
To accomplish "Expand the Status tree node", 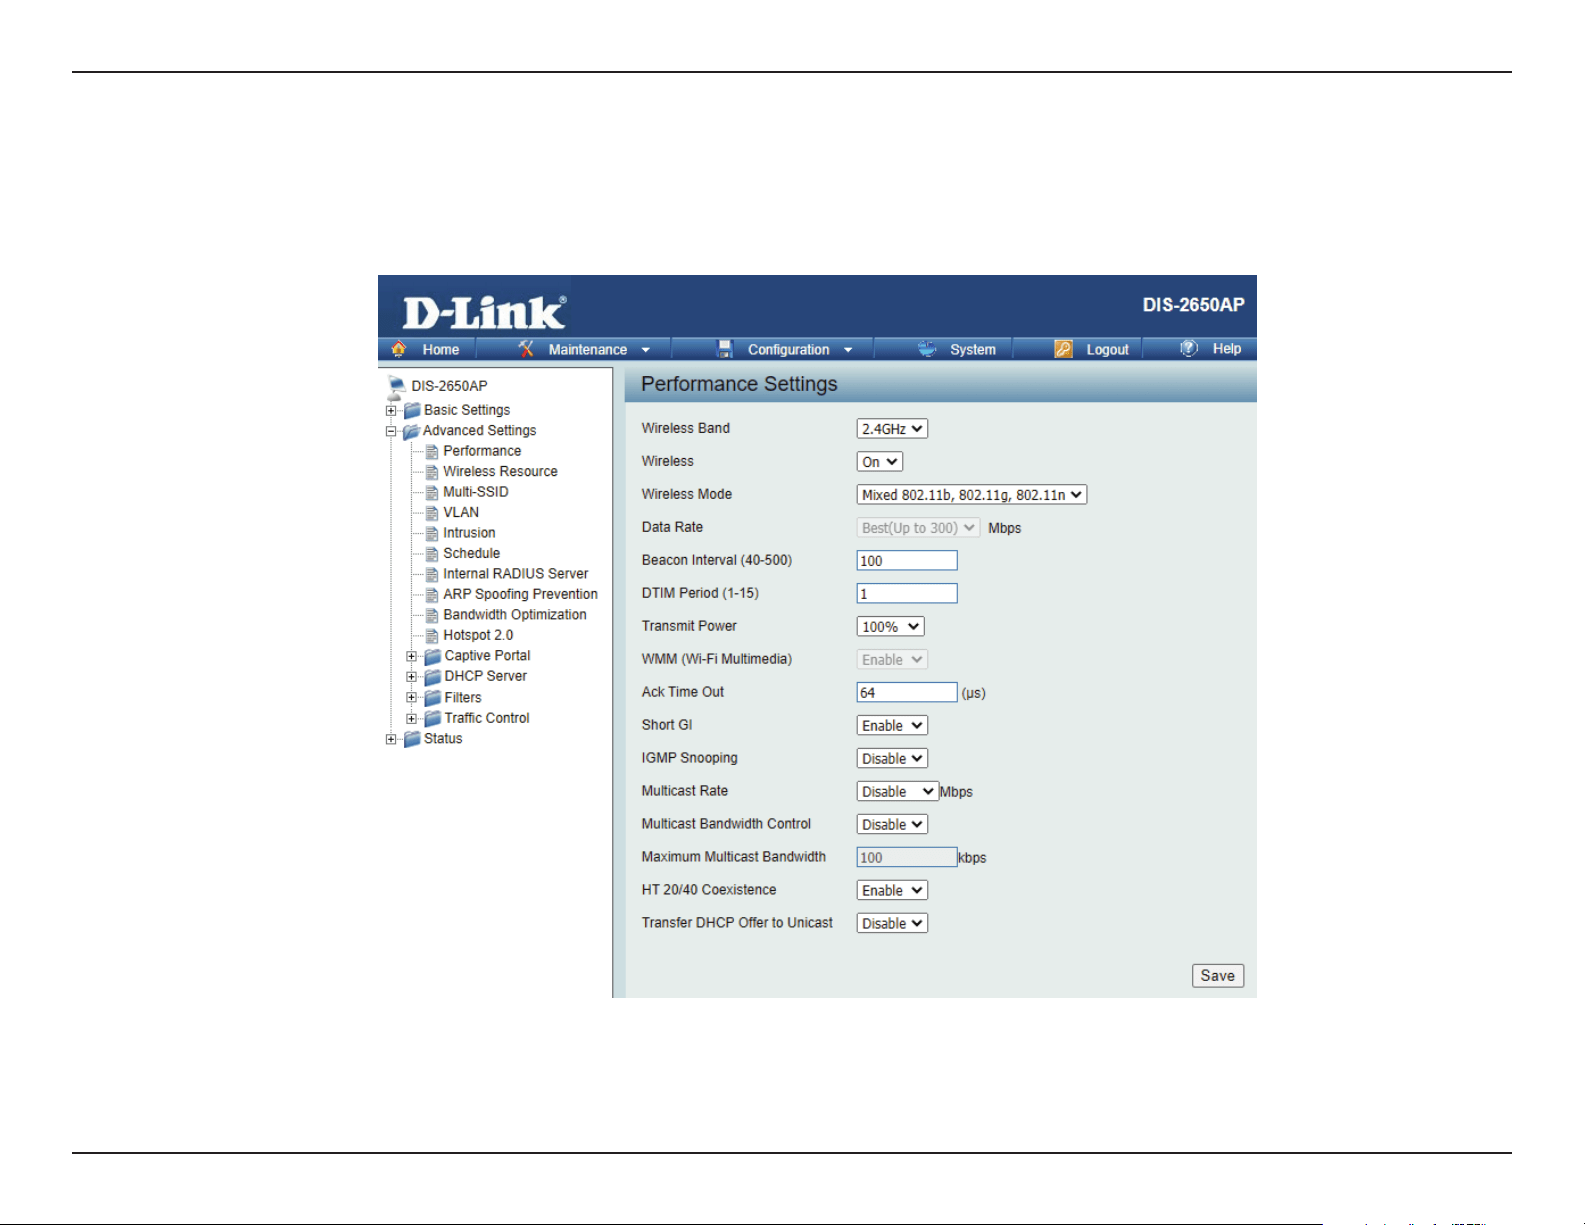I will pyautogui.click(x=391, y=739).
